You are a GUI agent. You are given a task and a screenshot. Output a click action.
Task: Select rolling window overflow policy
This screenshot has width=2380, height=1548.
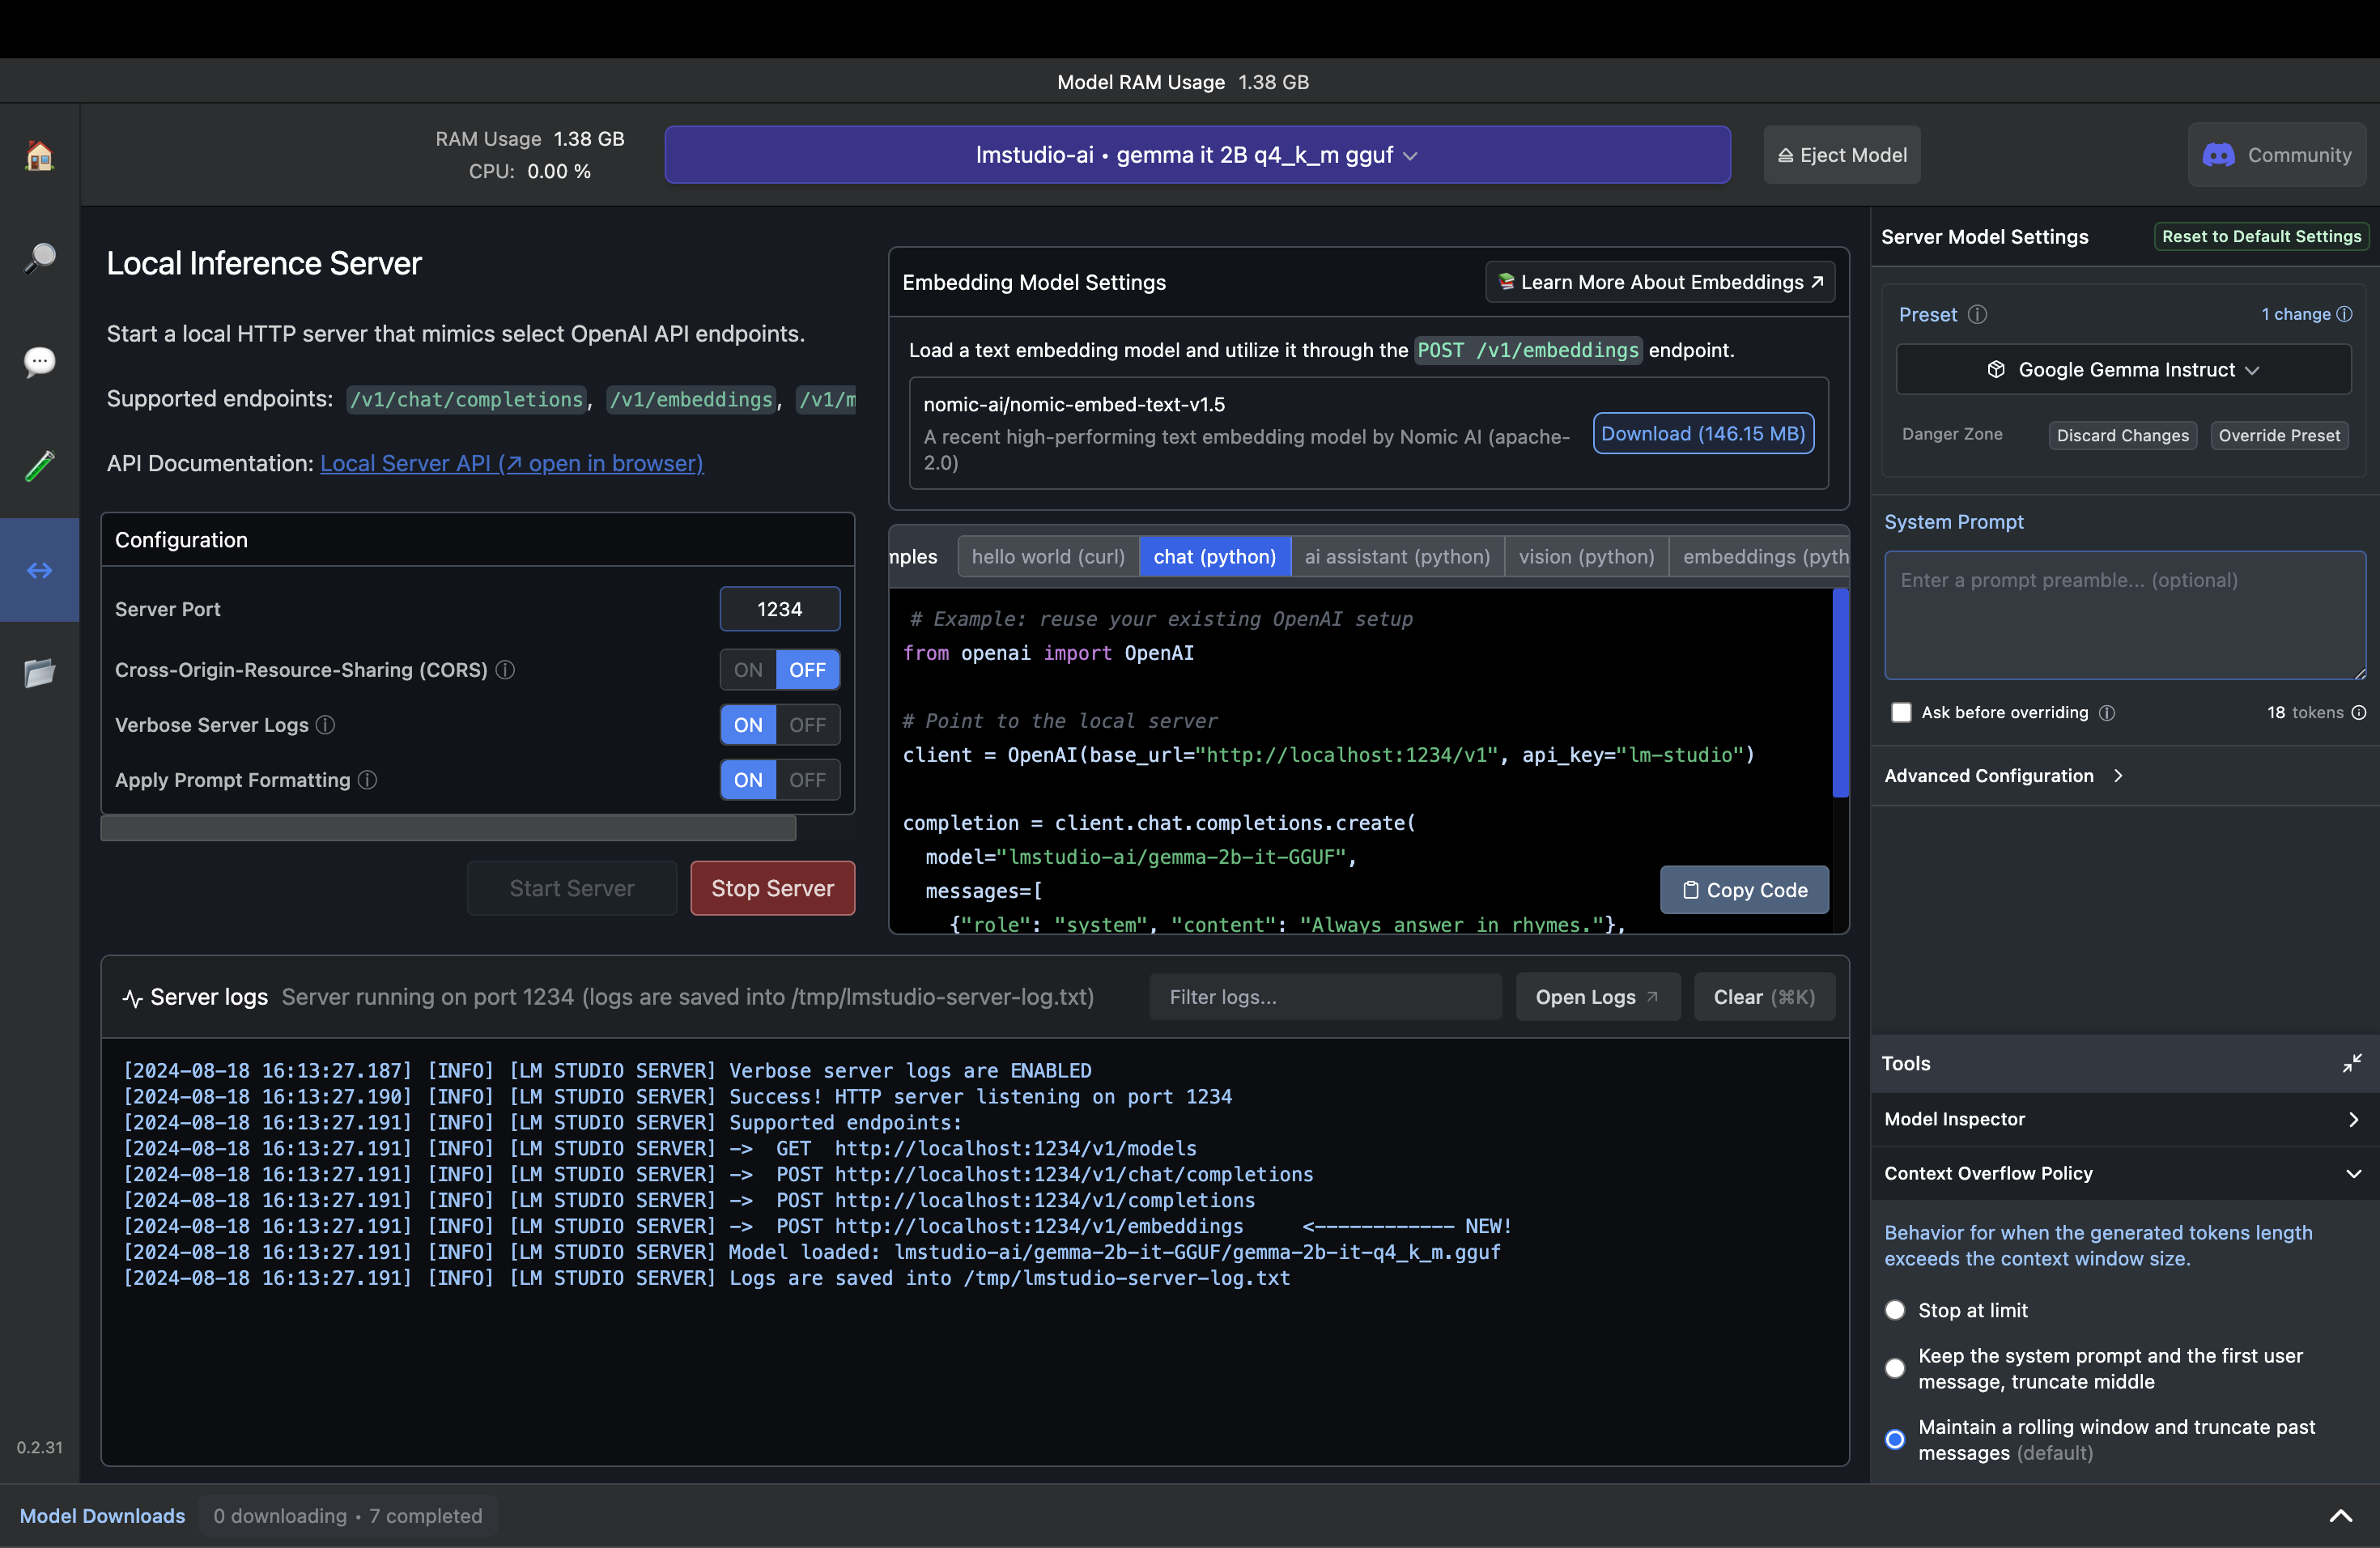pos(1895,1439)
